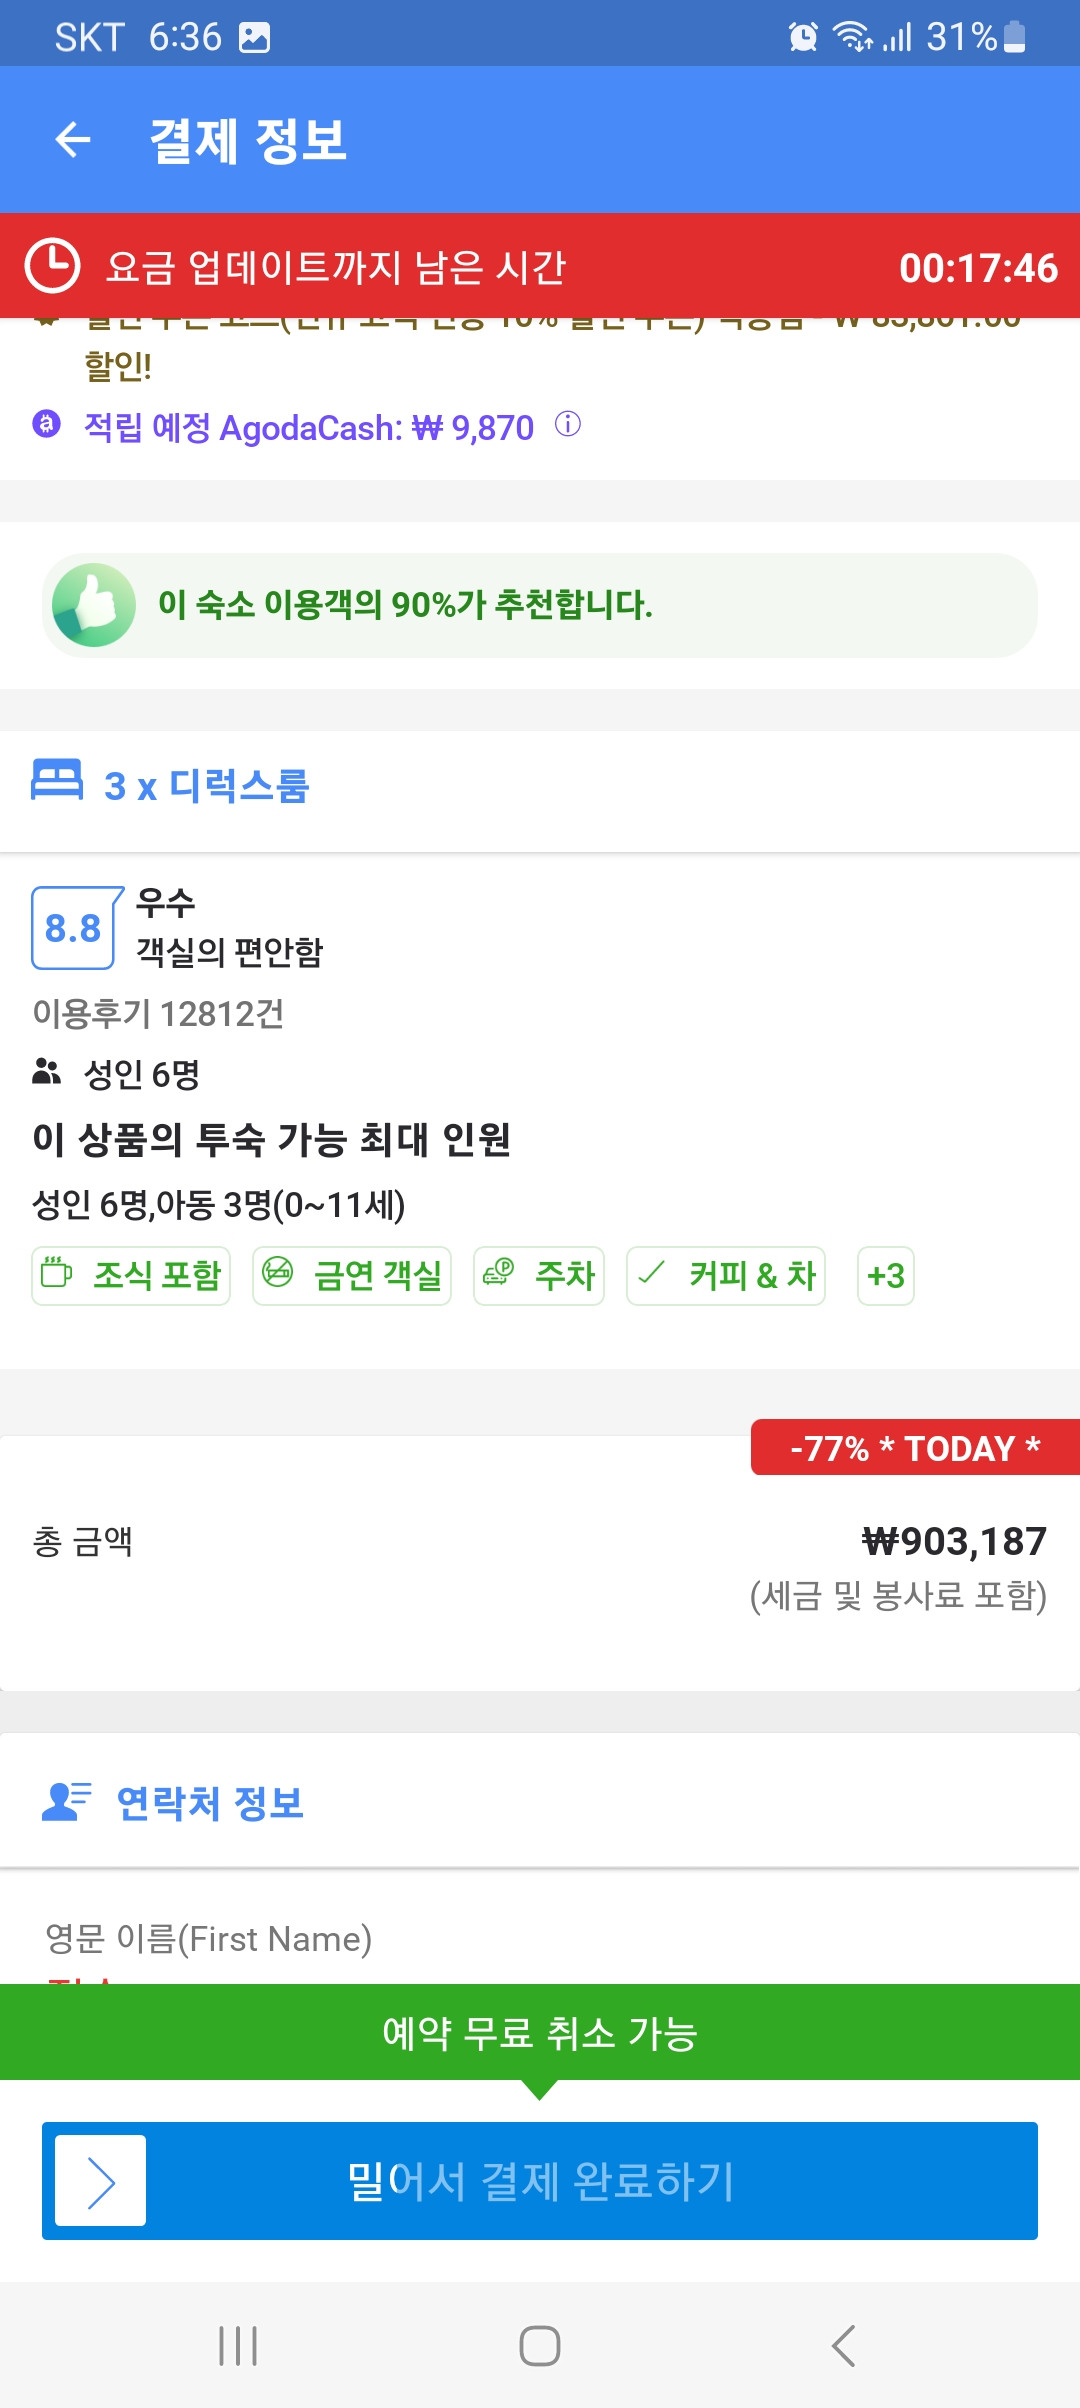The image size is (1080, 2408).
Task: Expand the +3 more amenities chip
Action: point(886,1276)
